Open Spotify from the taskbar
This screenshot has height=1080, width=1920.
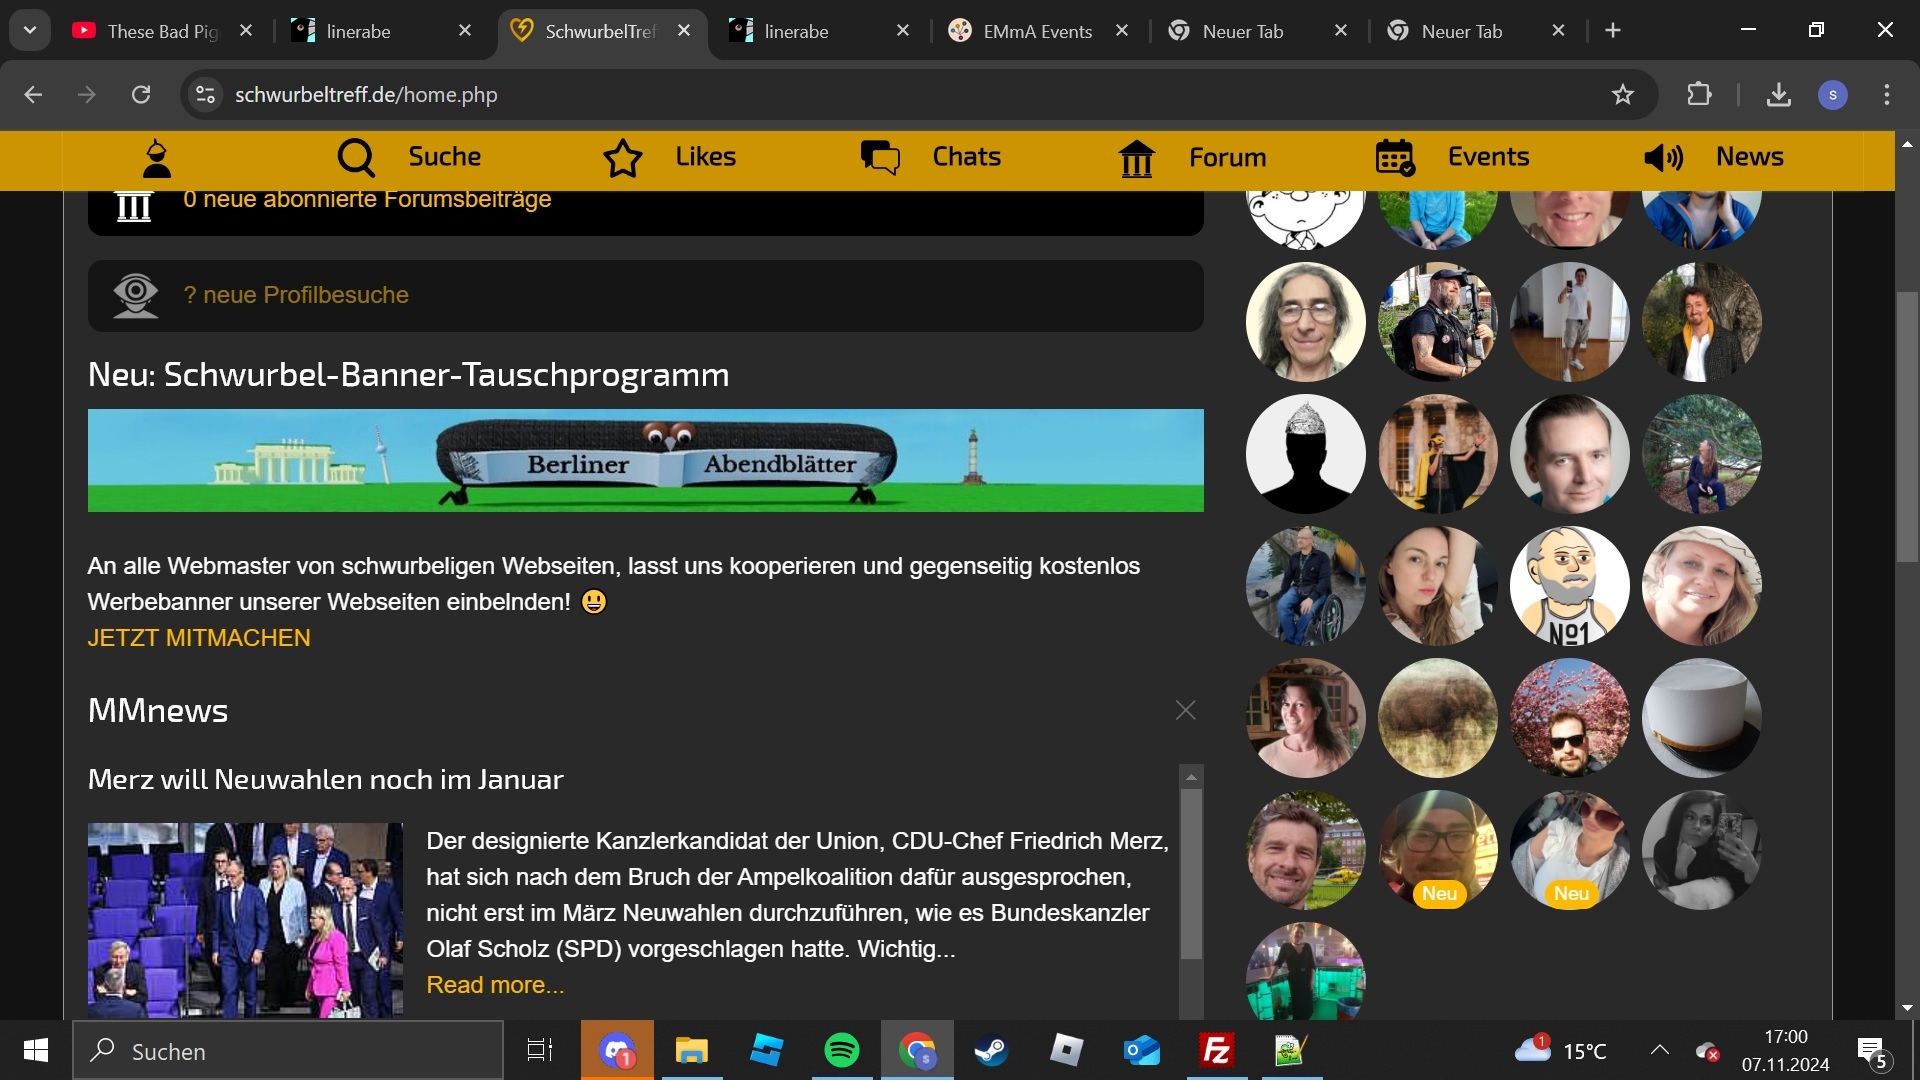pos(841,1051)
